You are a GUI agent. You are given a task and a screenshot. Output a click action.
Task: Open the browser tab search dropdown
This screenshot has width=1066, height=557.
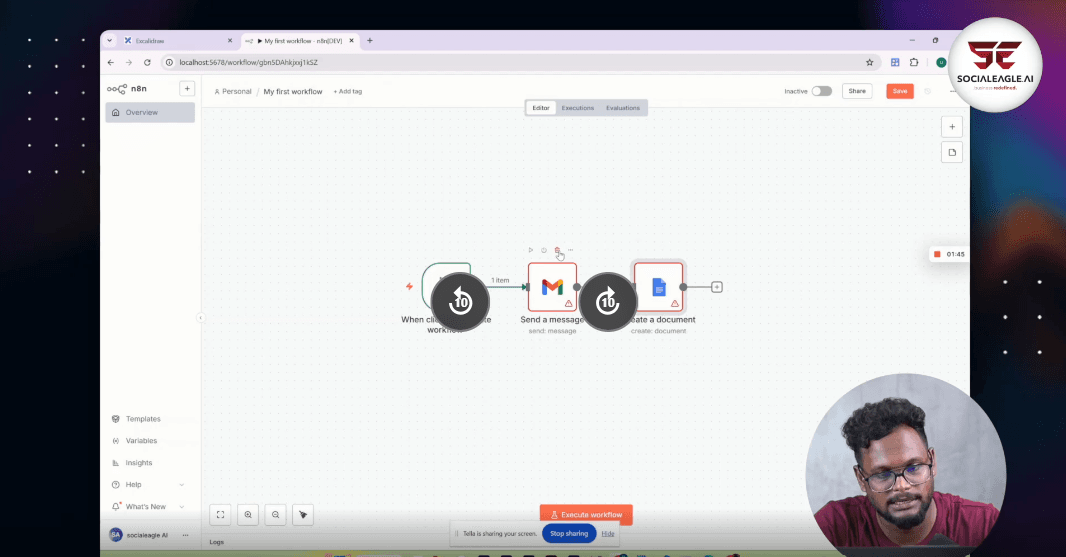coord(109,41)
